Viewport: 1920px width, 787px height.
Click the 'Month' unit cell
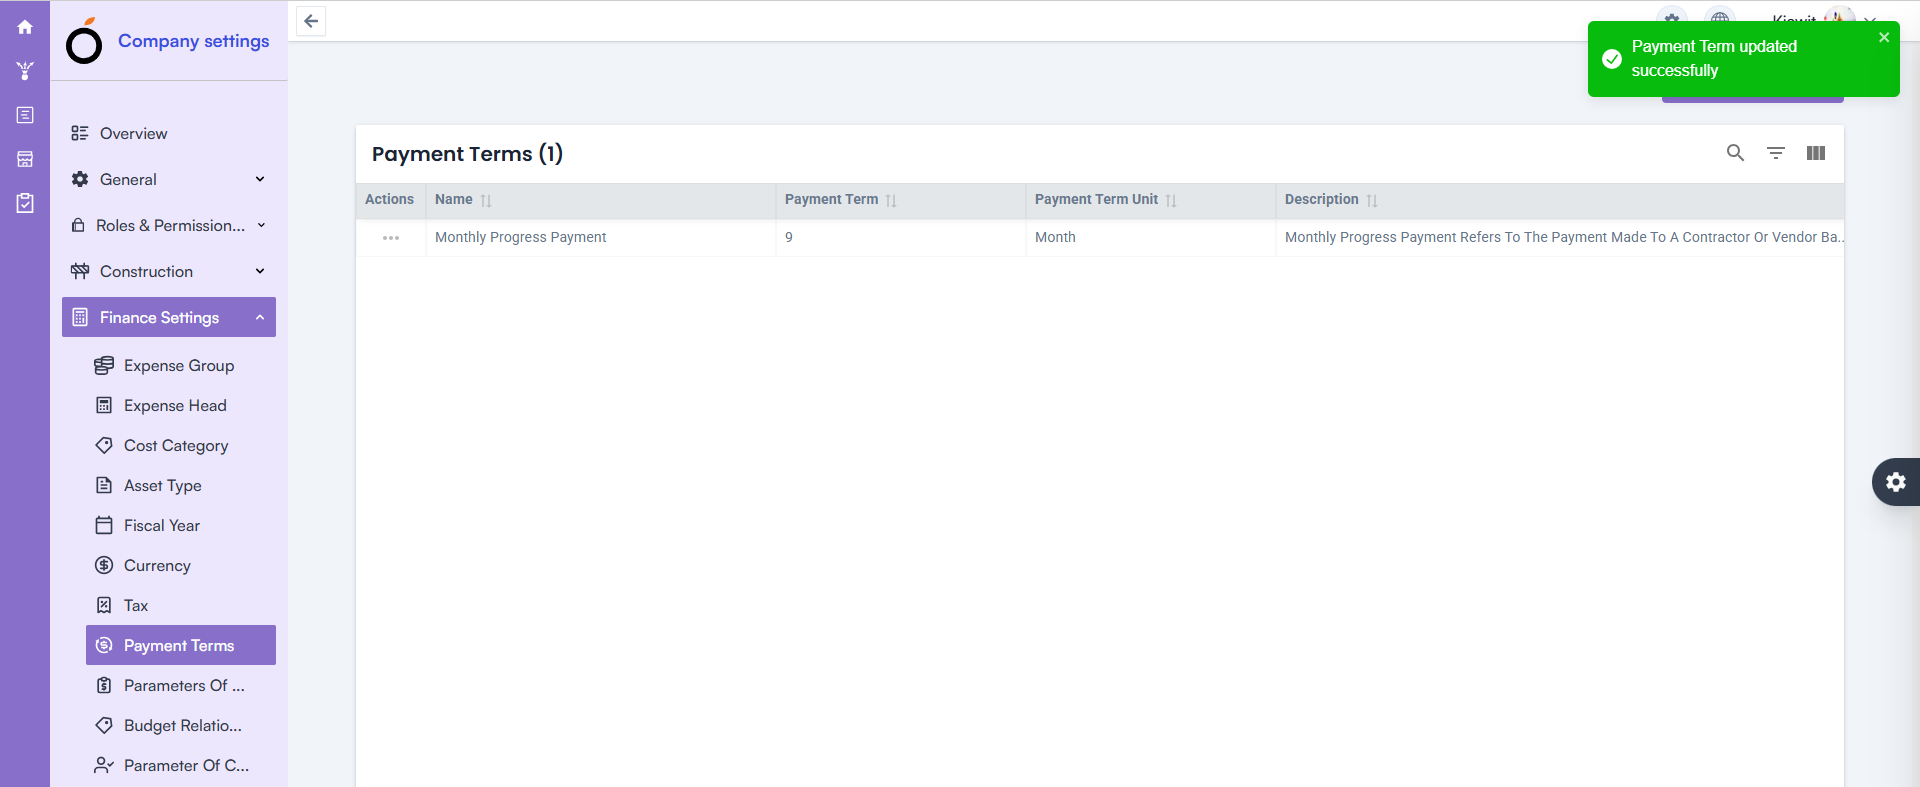pyautogui.click(x=1055, y=237)
